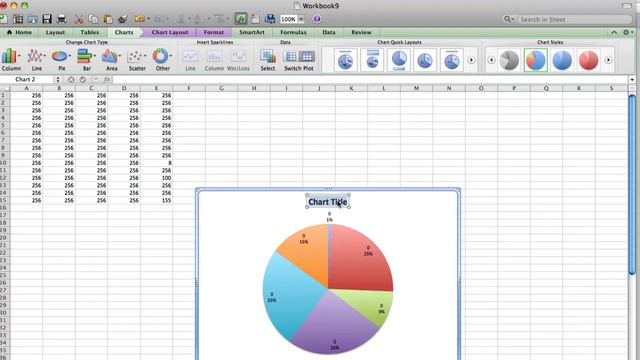Select the orange pie slice
This screenshot has width=640, height=360.
tap(309, 253)
